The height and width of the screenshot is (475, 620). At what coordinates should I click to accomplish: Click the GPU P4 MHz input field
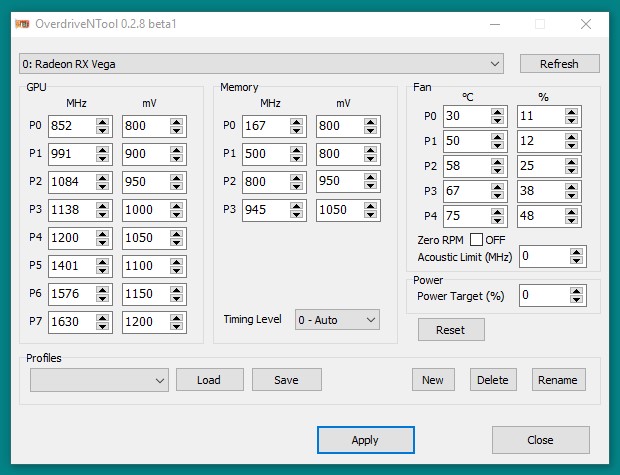pyautogui.click(x=72, y=239)
